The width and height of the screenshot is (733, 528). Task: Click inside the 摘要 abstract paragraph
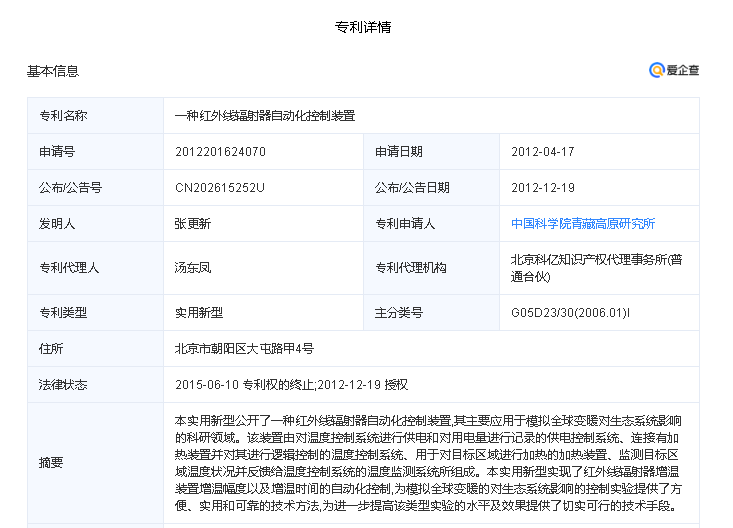pos(430,462)
